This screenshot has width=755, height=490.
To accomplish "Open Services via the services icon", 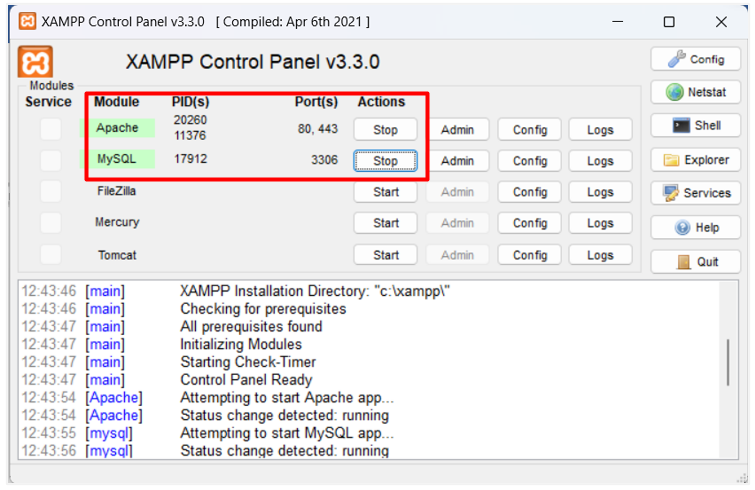I will coord(697,193).
